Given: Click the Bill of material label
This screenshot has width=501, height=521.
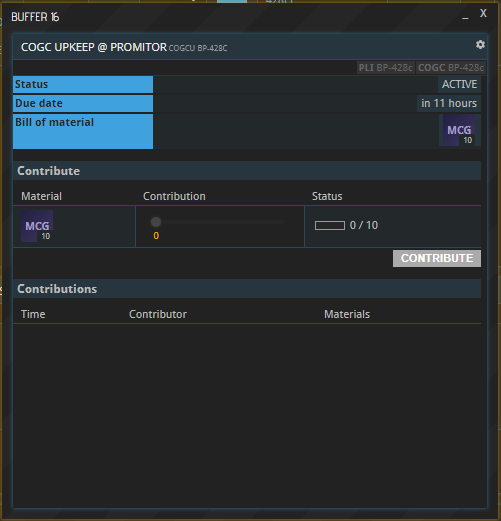Looking at the screenshot, I should pos(83,131).
